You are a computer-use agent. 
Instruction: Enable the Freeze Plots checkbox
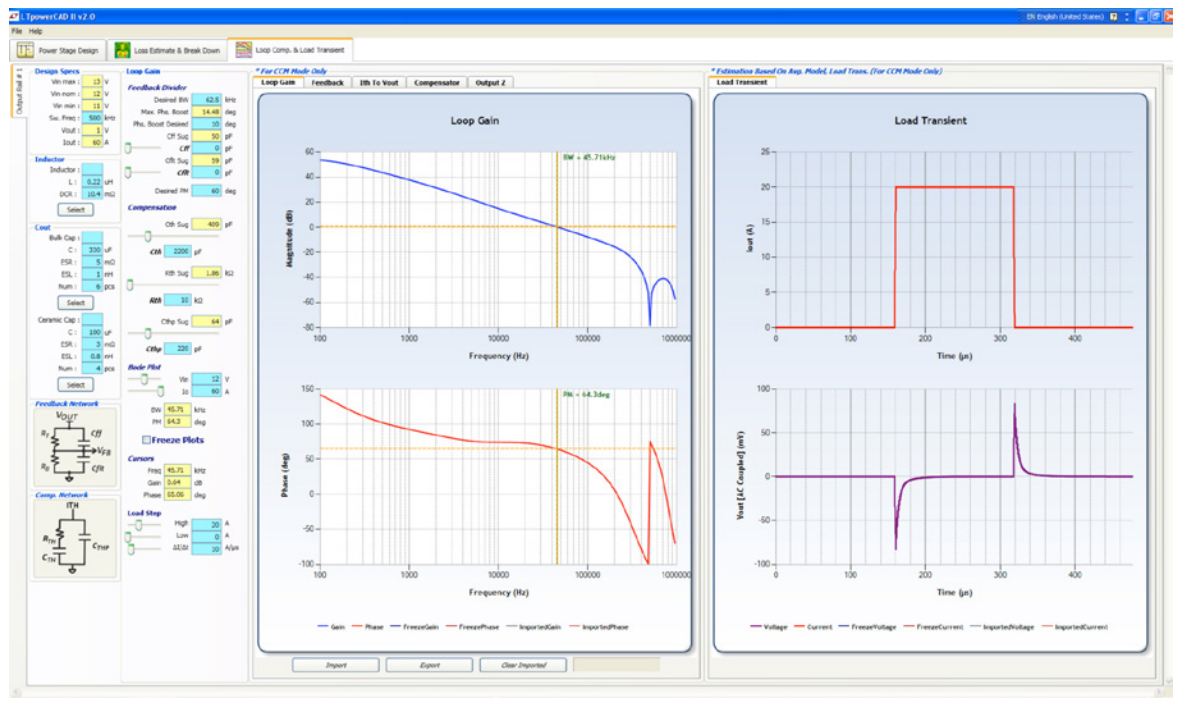tap(147, 440)
